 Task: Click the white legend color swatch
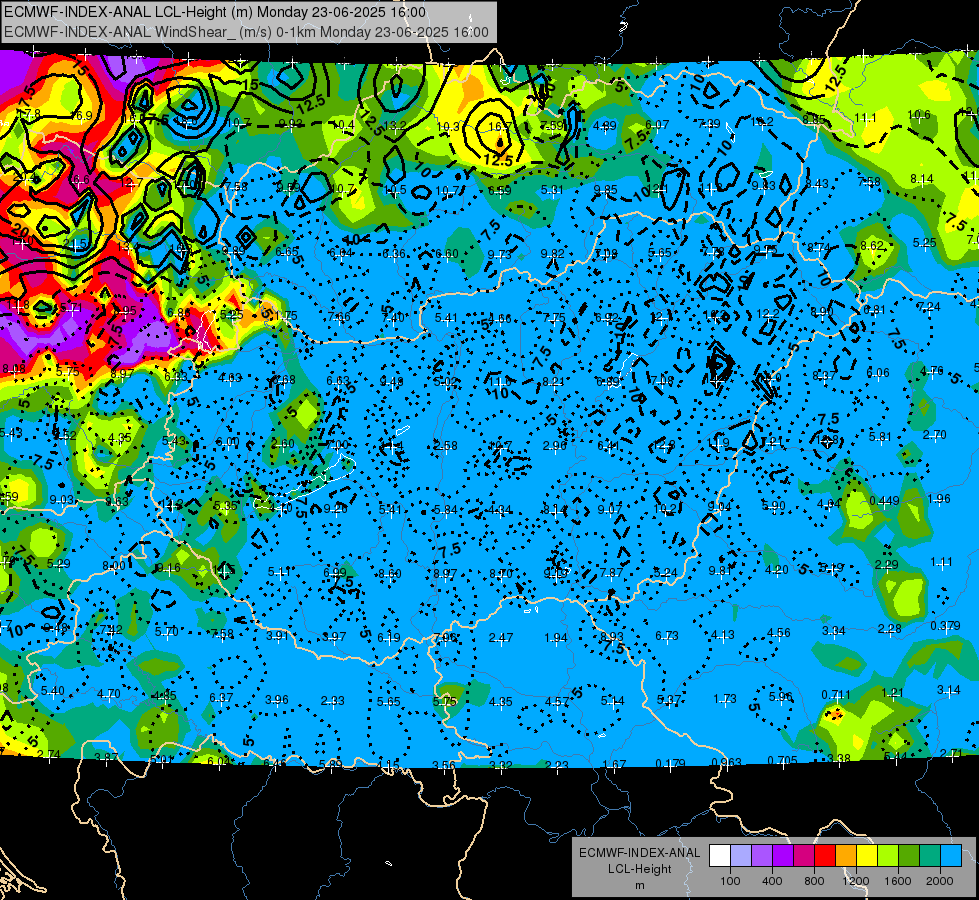click(x=719, y=856)
